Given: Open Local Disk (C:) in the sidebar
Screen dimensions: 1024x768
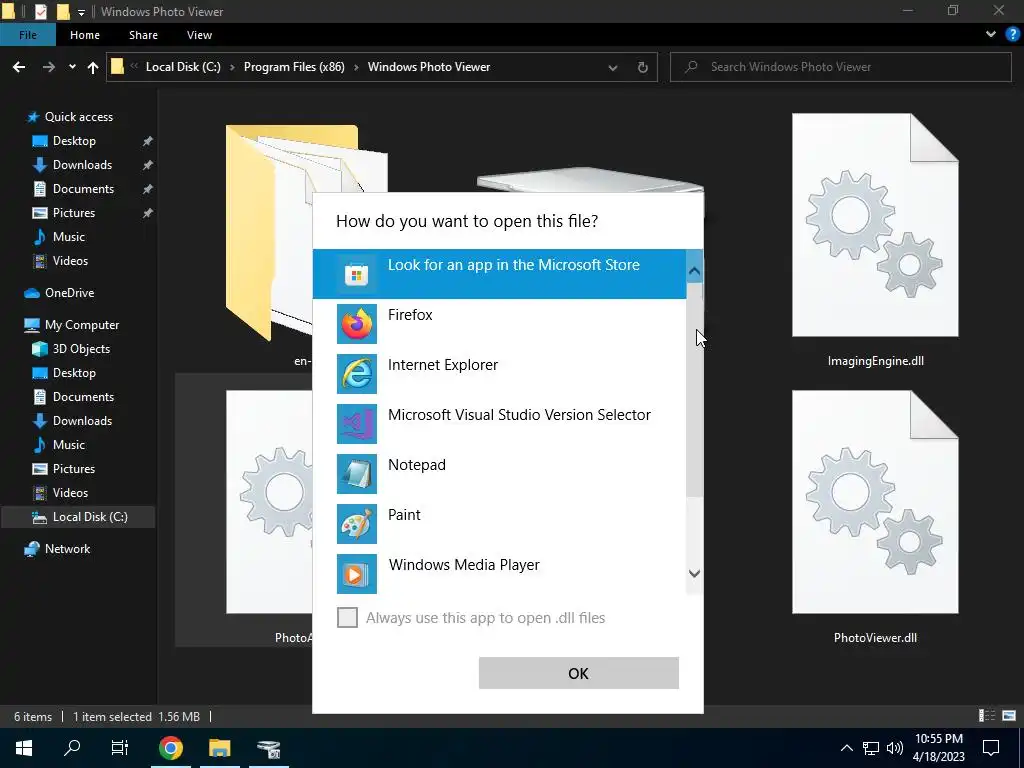Looking at the screenshot, I should click(90, 517).
